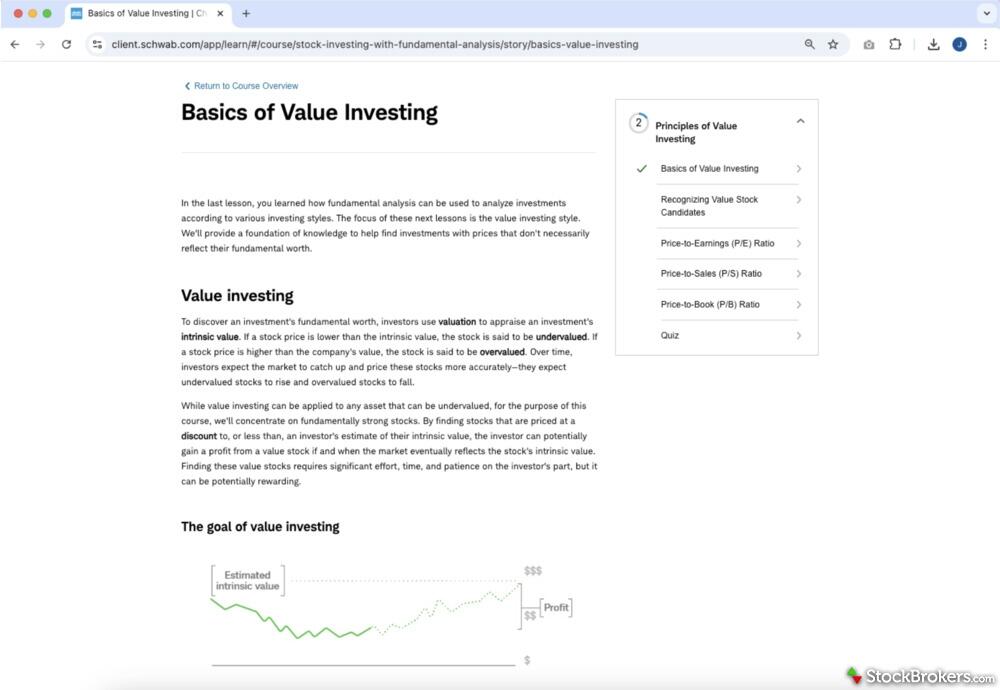
Task: Open the Price-to-Book (P/B) Ratio lesson
Action: click(710, 304)
